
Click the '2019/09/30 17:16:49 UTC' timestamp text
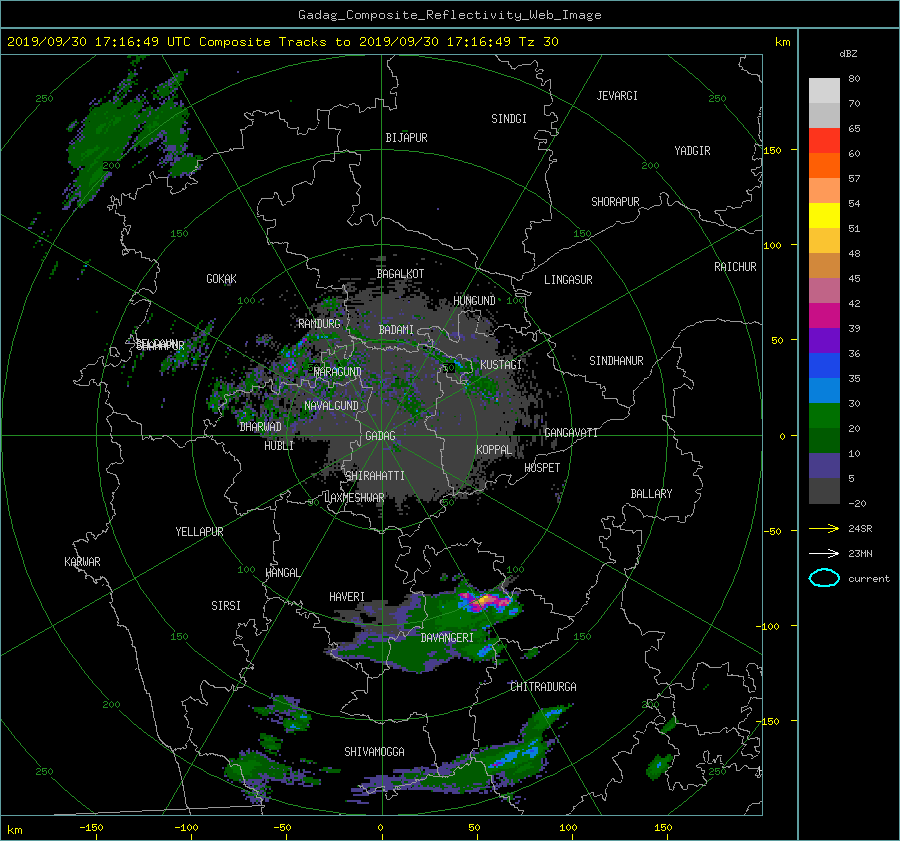[x=99, y=42]
